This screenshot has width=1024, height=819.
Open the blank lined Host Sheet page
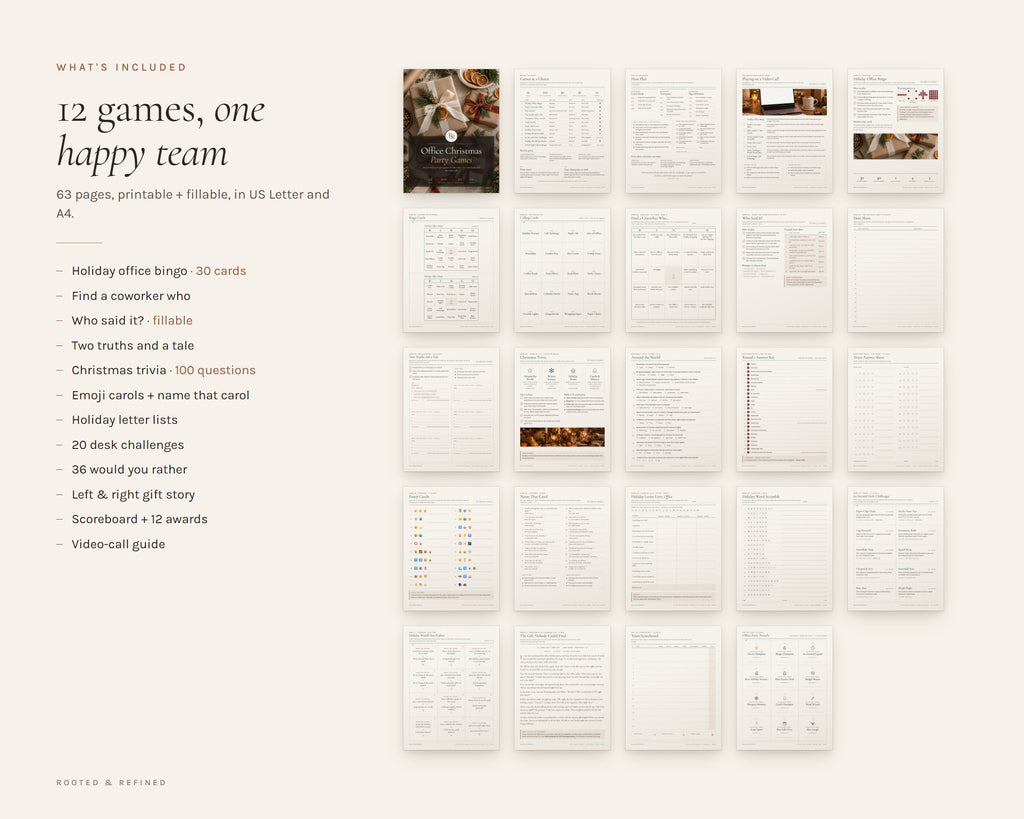[895, 270]
